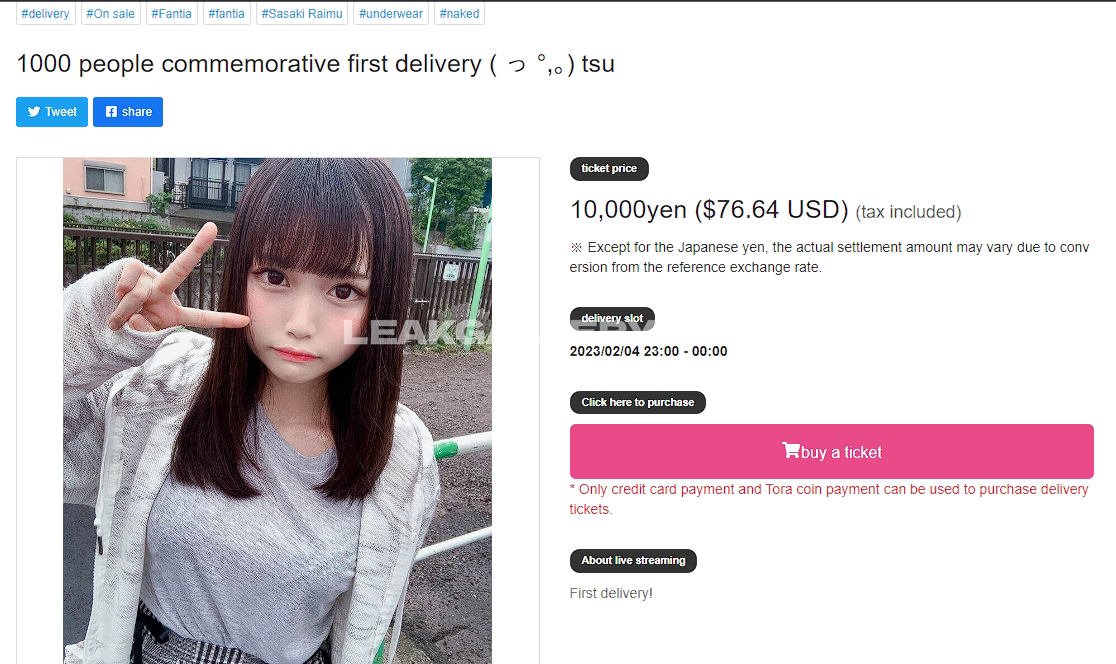Open the #On sale tag
1116x664 pixels.
point(110,14)
